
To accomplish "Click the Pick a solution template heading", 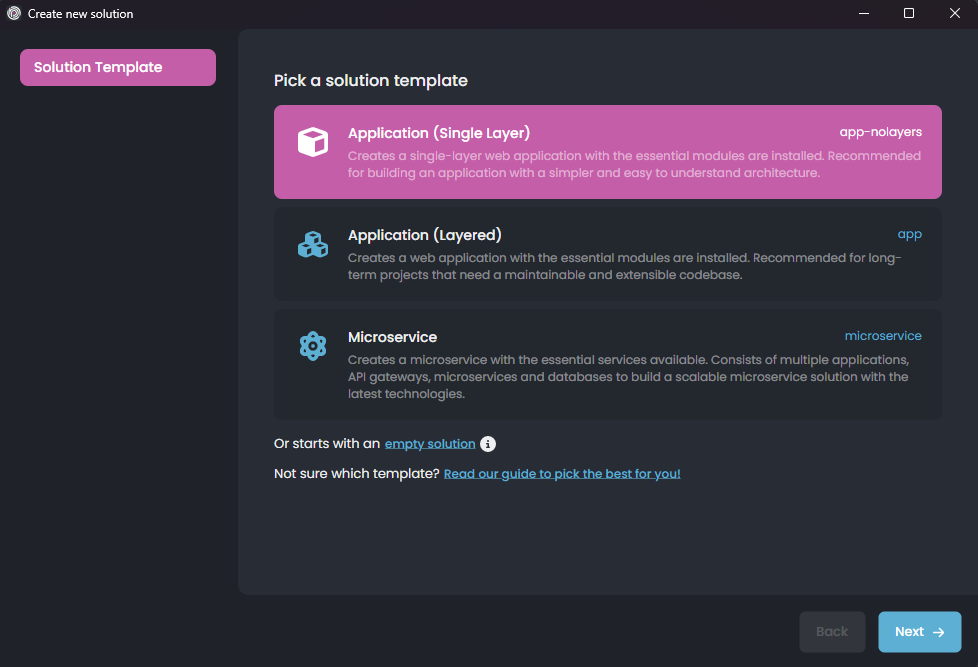I will (370, 80).
